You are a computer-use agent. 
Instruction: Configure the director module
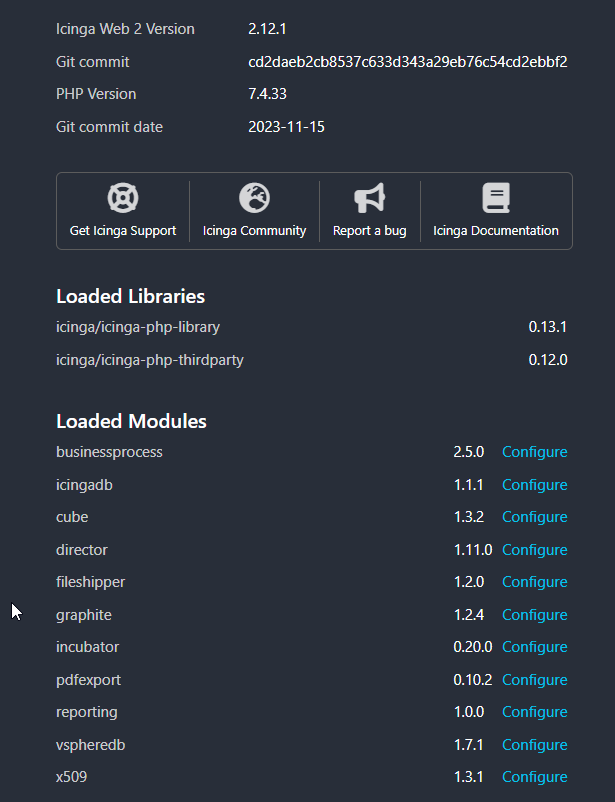pyautogui.click(x=535, y=550)
